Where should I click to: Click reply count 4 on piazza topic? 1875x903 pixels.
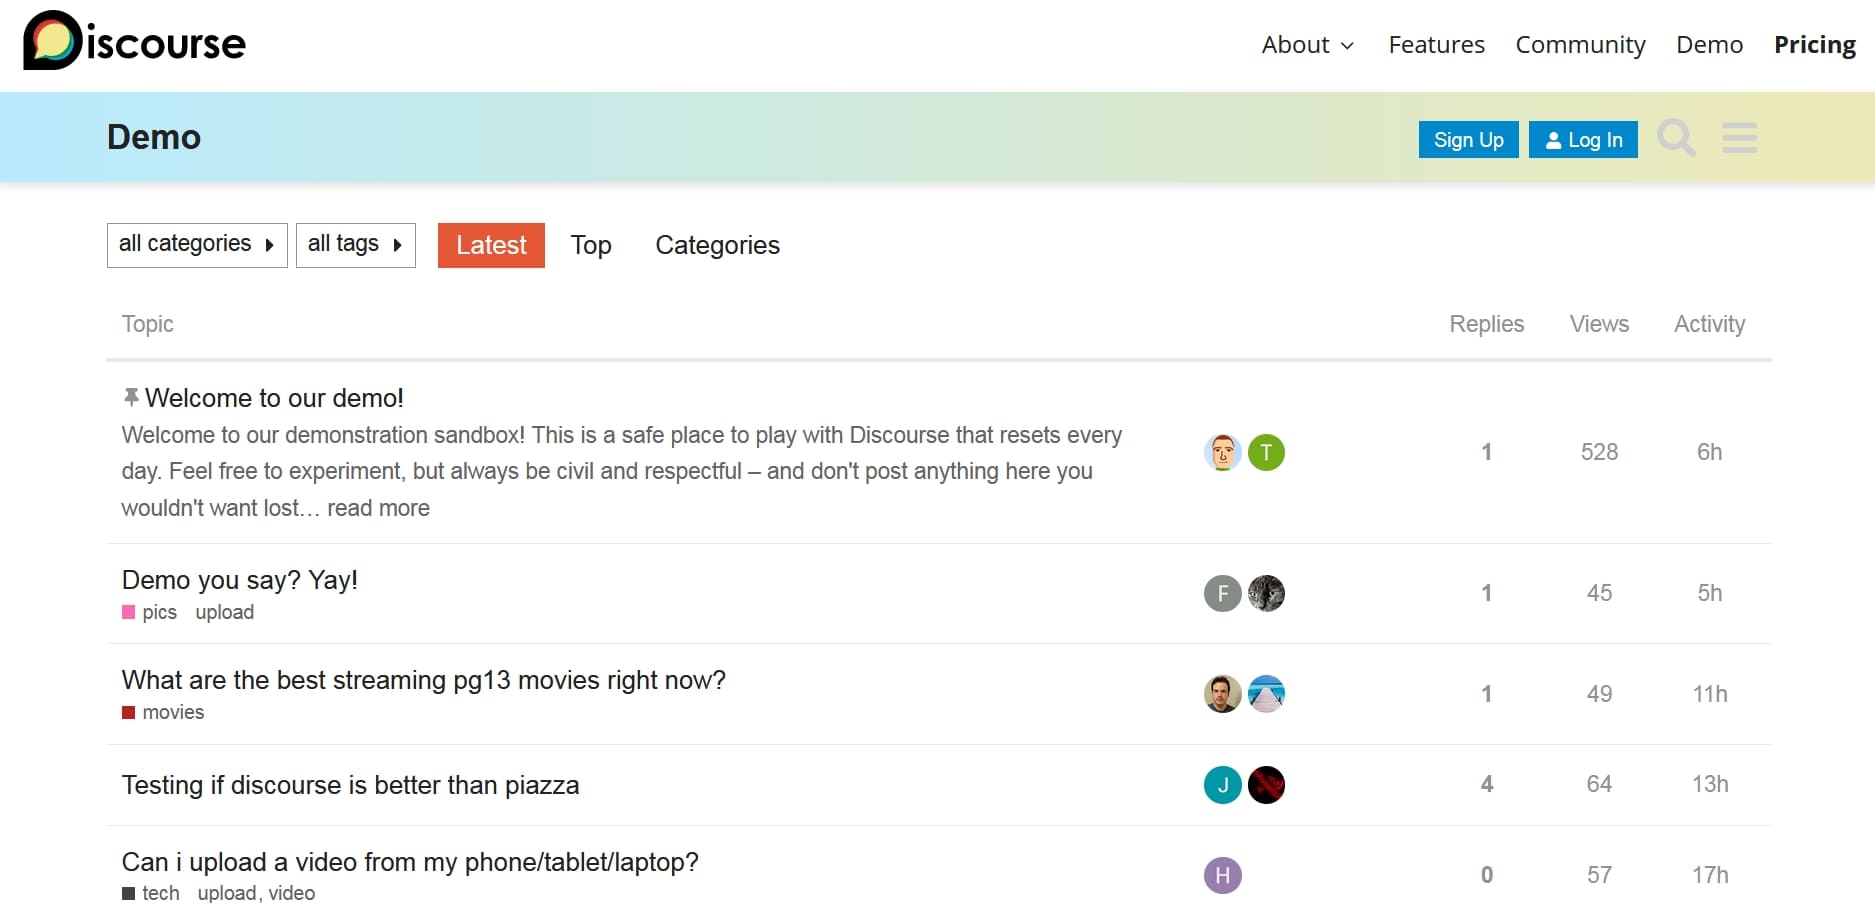click(x=1487, y=784)
